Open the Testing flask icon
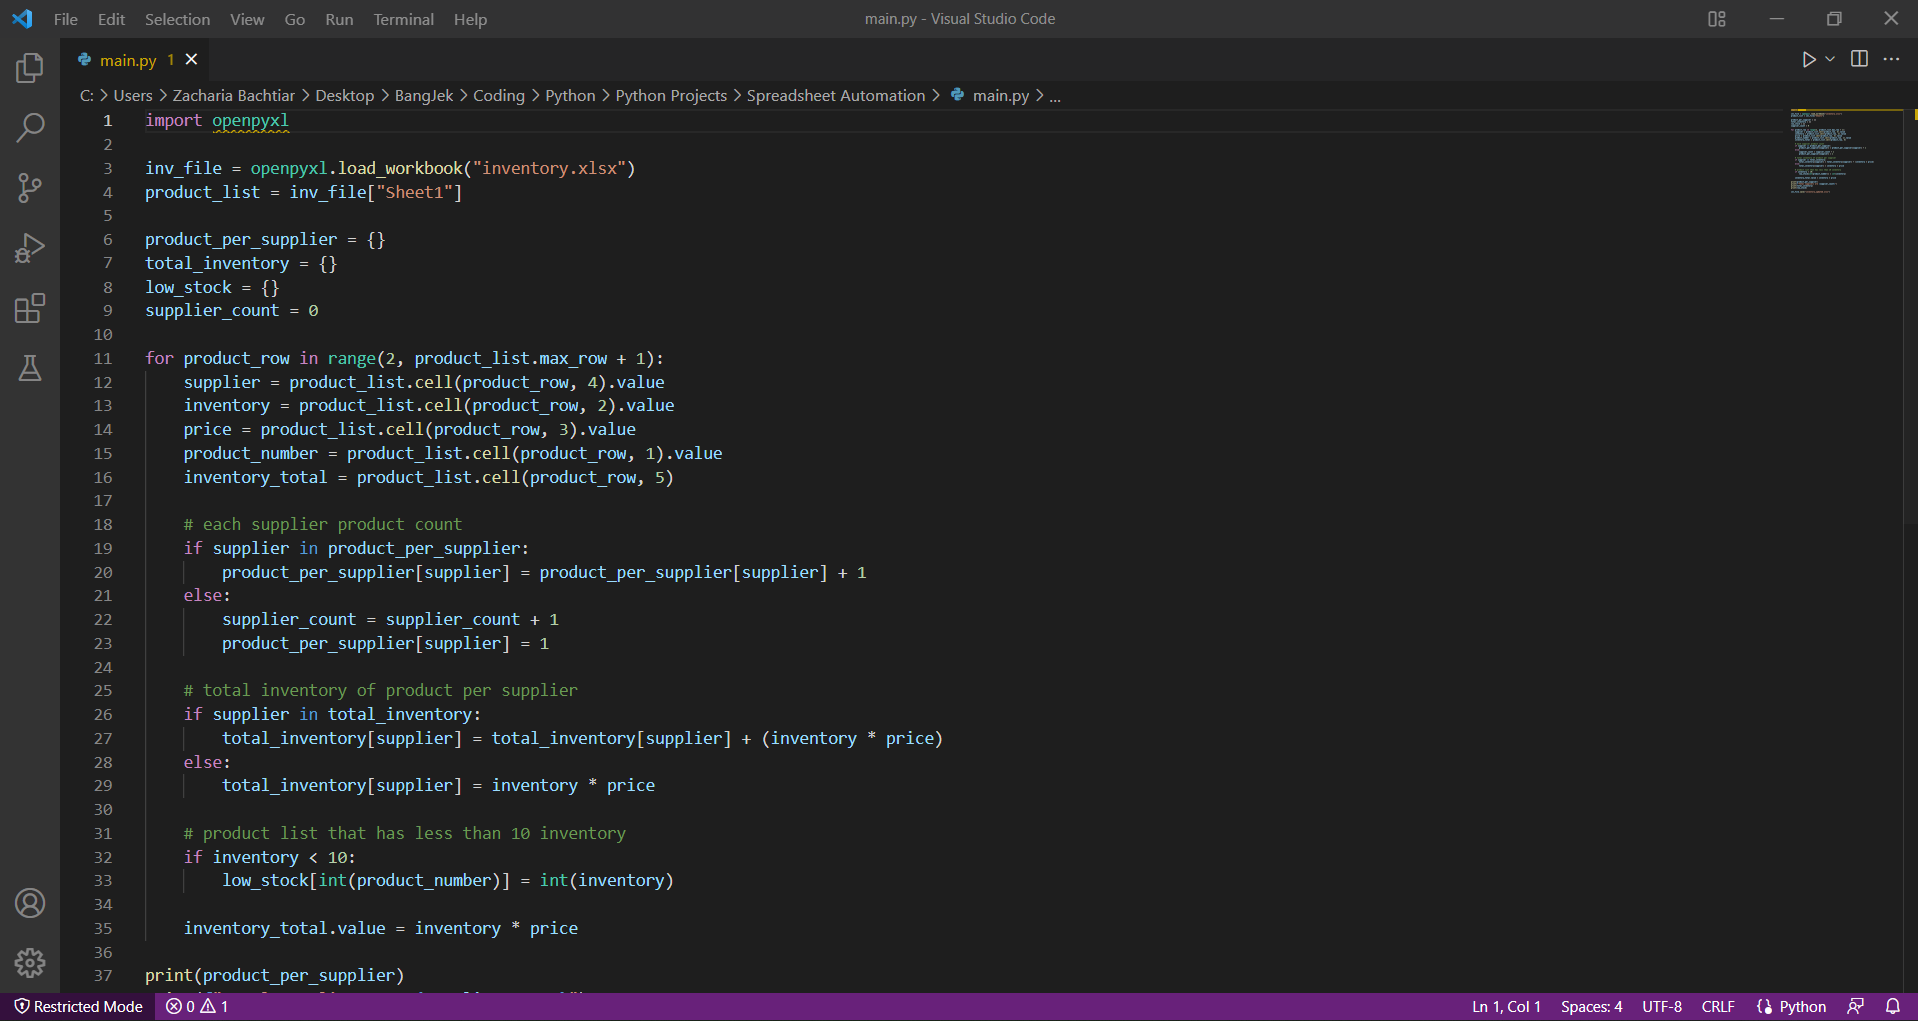 (x=30, y=368)
